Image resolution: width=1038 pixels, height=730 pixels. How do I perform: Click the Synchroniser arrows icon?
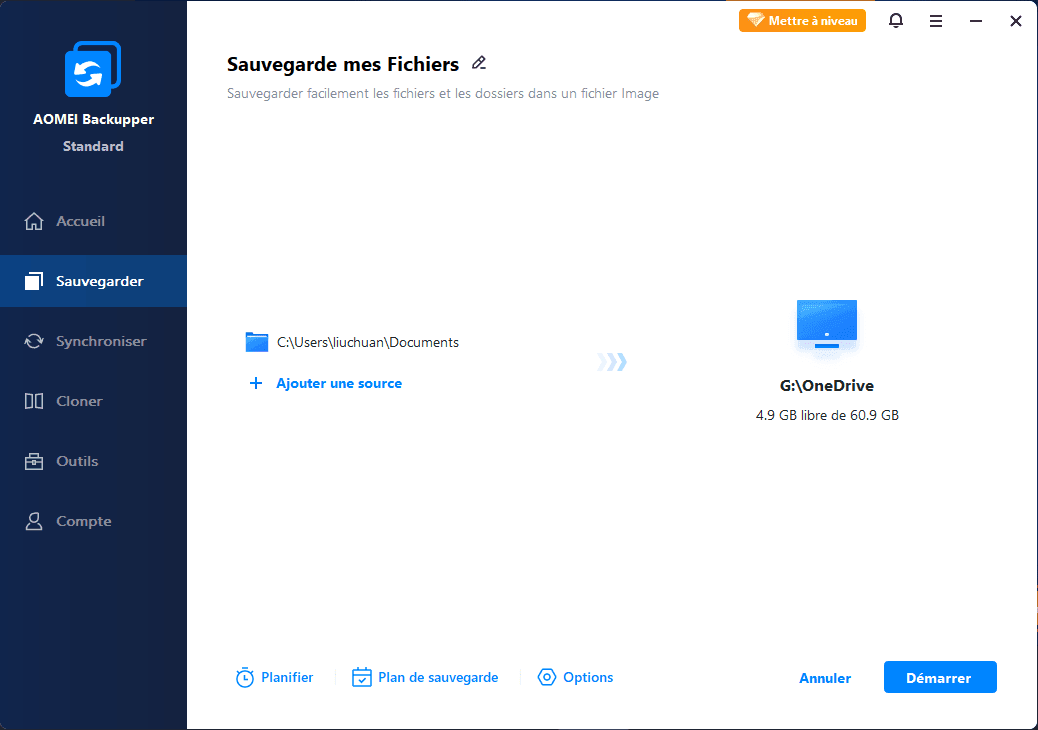tap(34, 341)
